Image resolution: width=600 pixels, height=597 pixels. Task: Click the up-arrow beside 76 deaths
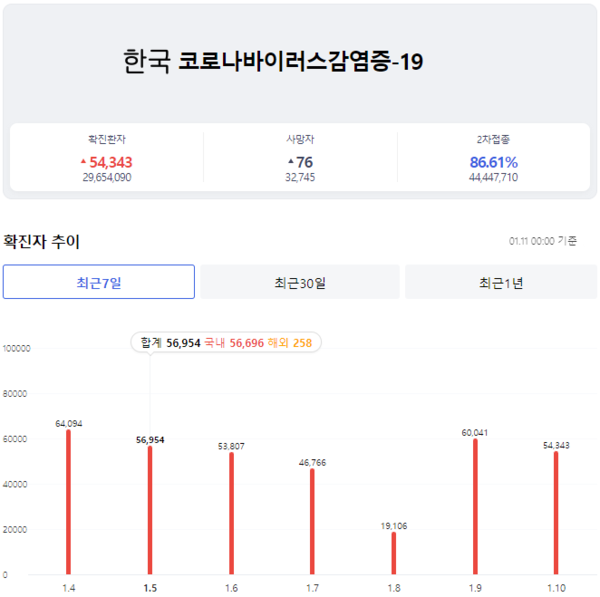pyautogui.click(x=291, y=161)
